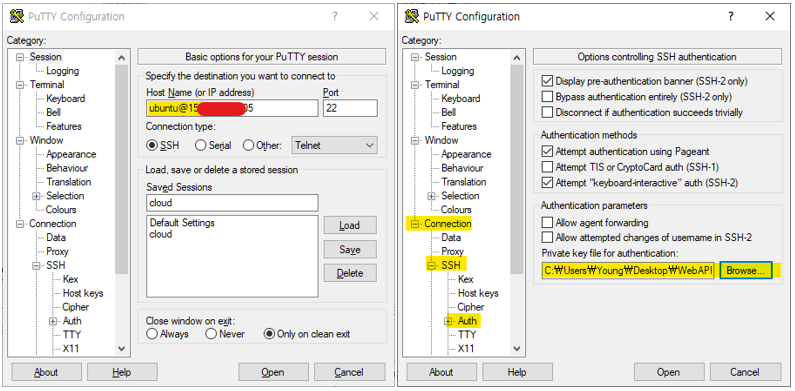795x391 pixels.
Task: Select X11 in left window tree
Action: click(71, 348)
